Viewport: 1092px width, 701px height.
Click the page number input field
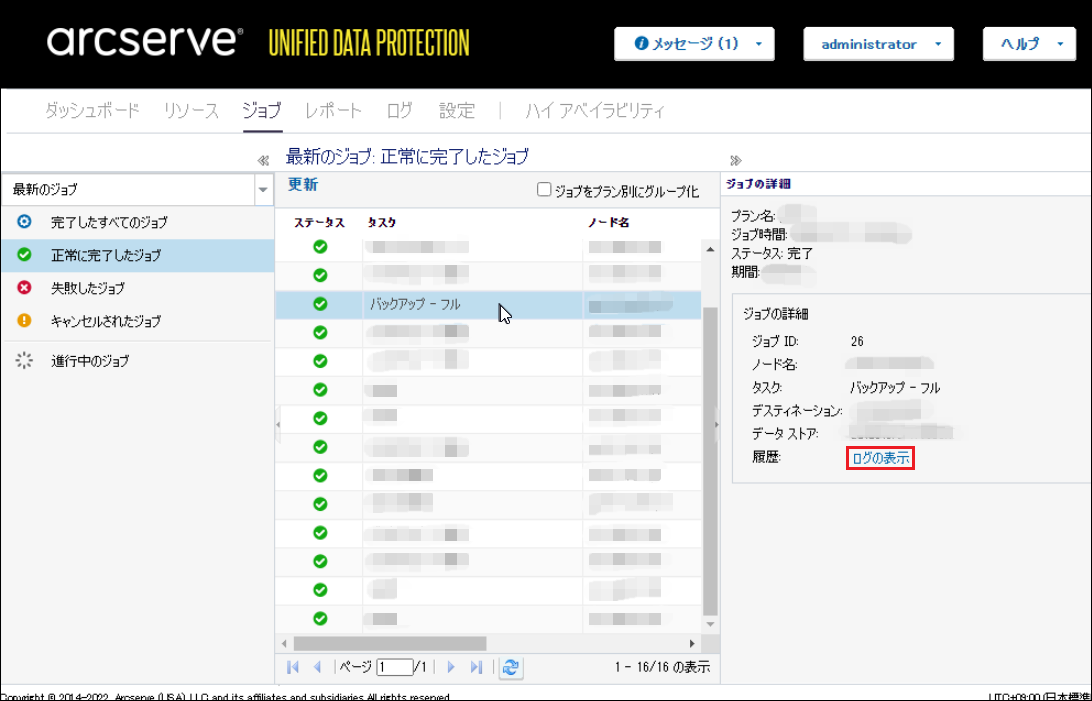395,667
